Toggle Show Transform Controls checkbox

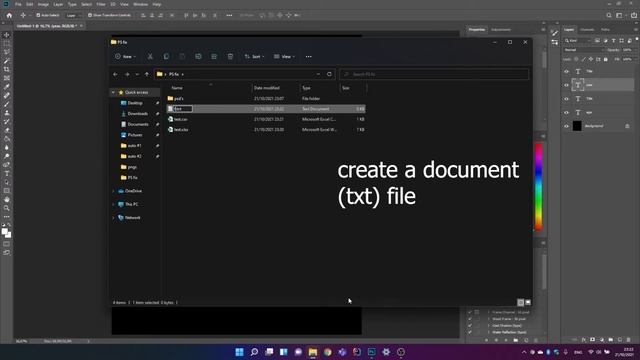pos(90,15)
